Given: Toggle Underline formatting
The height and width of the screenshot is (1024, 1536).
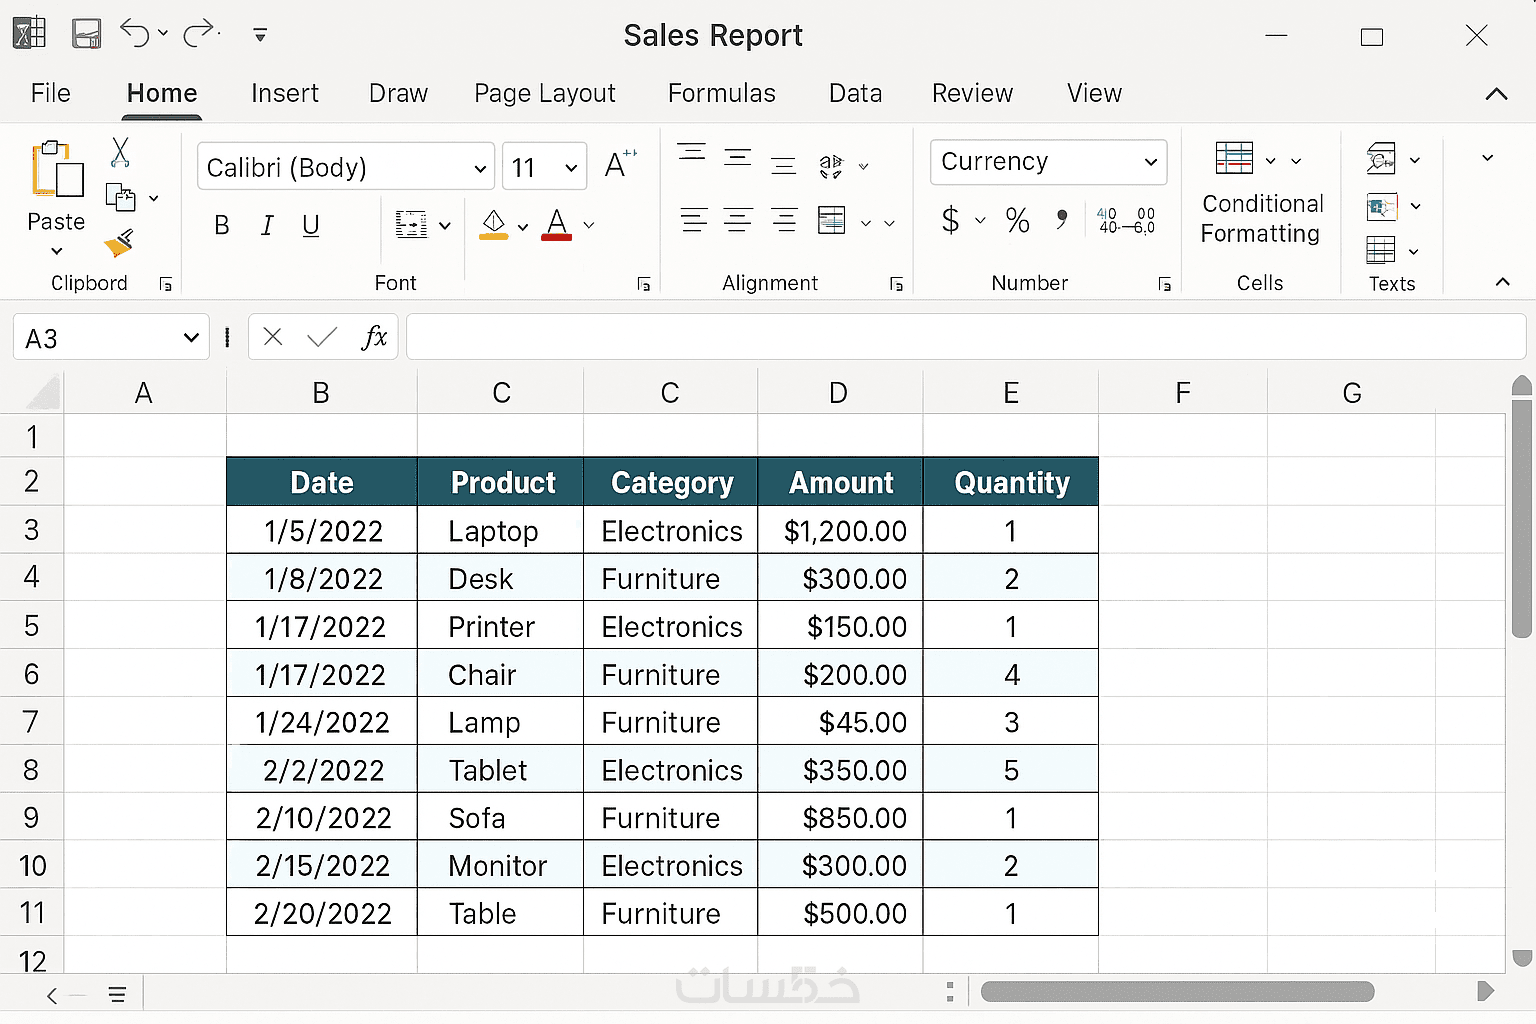Looking at the screenshot, I should 311,226.
